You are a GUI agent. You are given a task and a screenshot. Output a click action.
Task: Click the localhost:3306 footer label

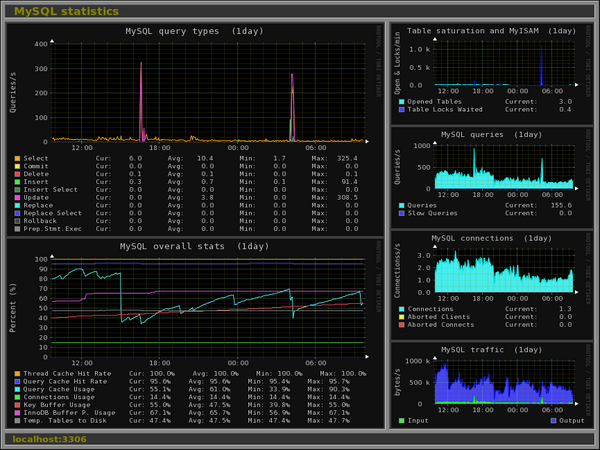(x=52, y=439)
